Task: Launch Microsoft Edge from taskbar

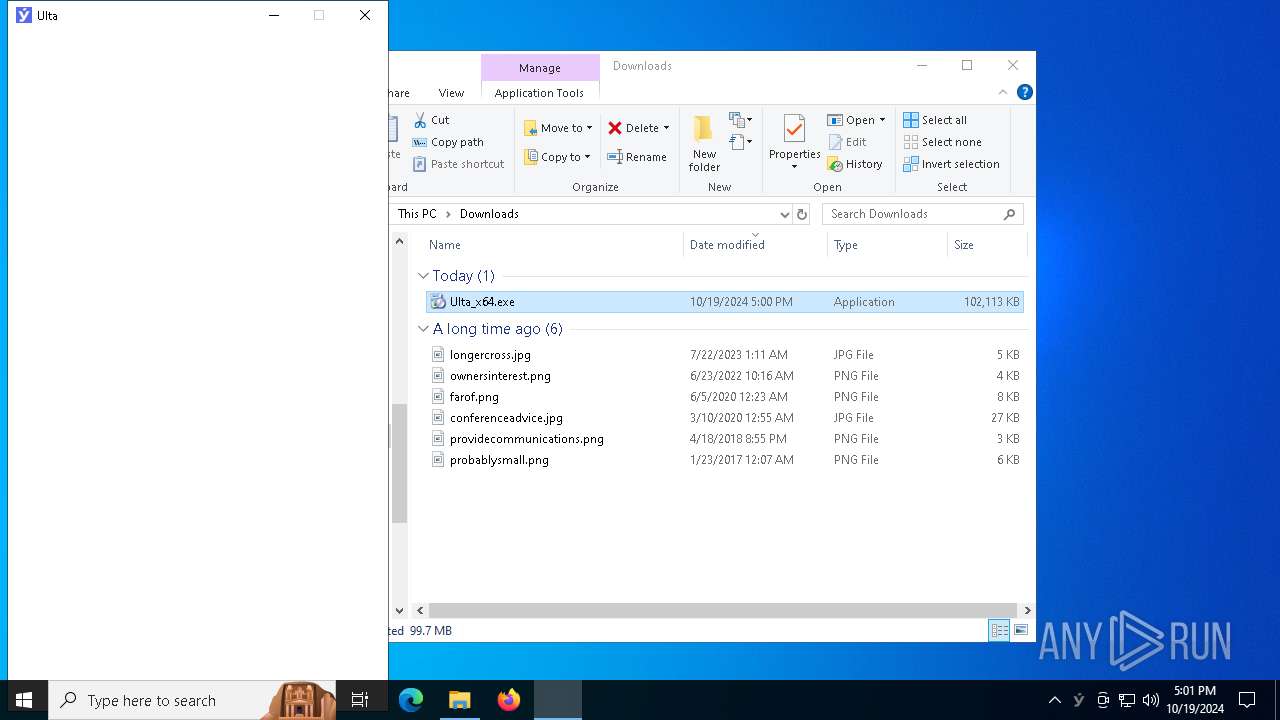Action: (411, 700)
